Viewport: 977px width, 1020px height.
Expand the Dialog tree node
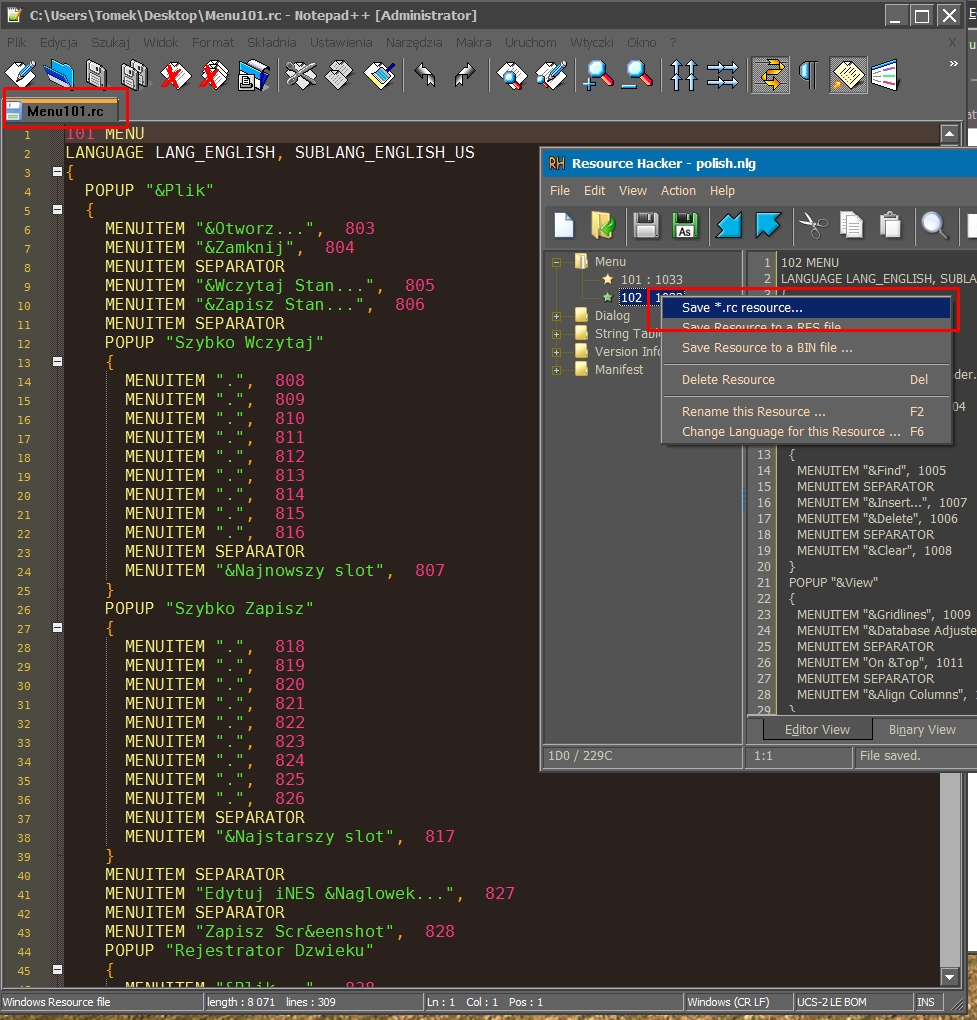(x=557, y=315)
